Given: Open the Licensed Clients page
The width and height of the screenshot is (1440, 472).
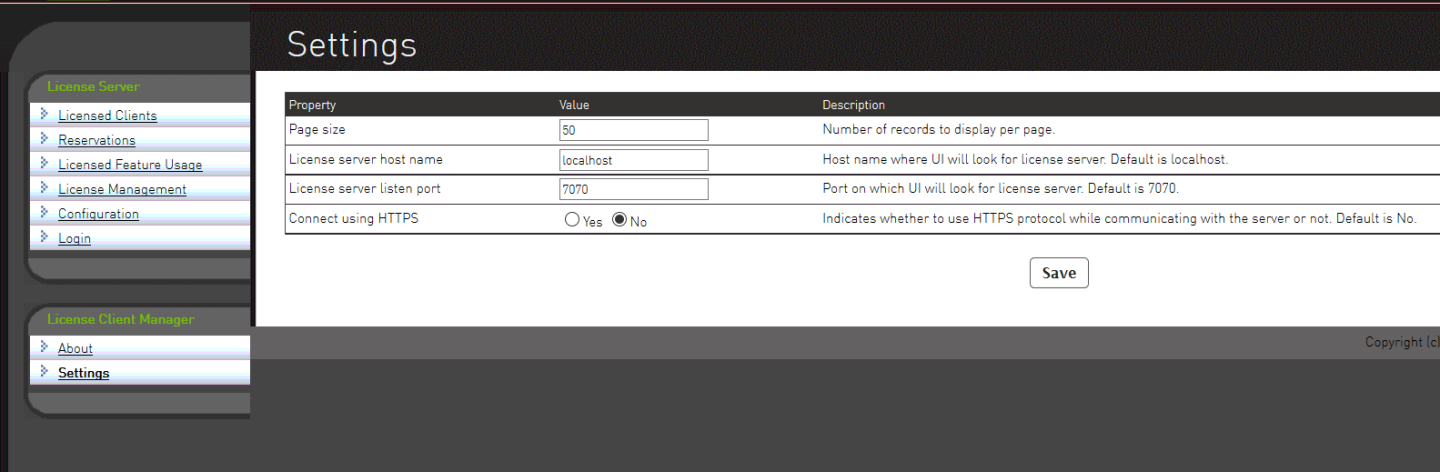Looking at the screenshot, I should coord(107,116).
